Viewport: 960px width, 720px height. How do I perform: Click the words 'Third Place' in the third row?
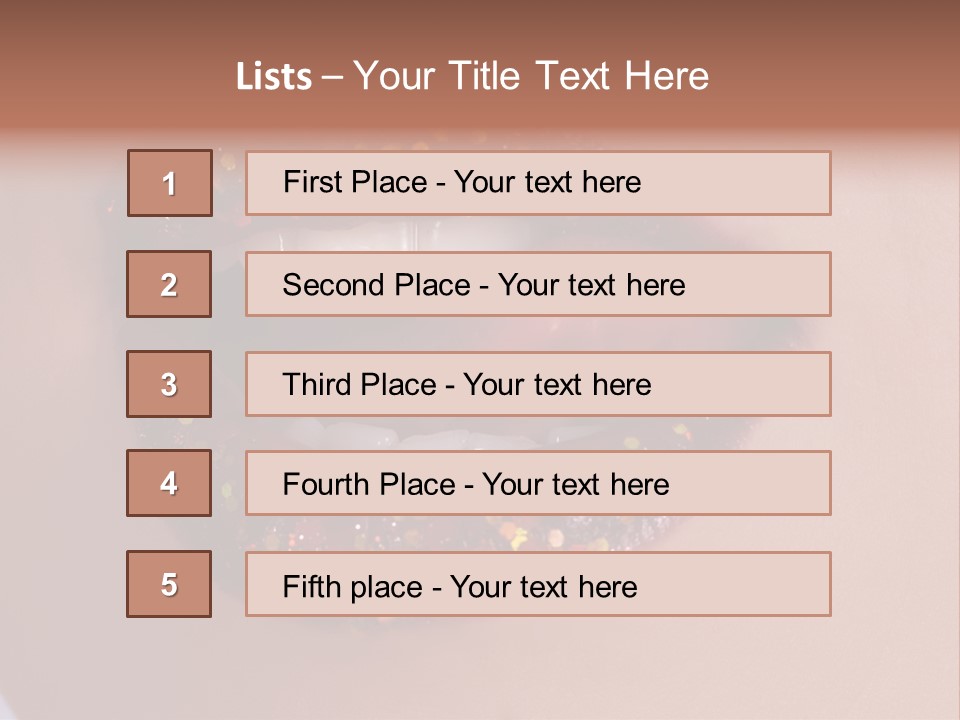pos(359,384)
